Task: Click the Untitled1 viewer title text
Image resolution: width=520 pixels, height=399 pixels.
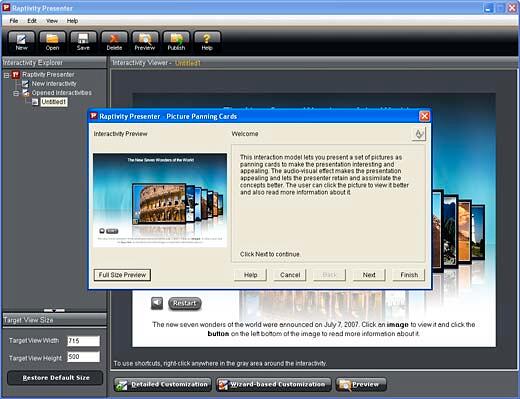Action: (188, 63)
